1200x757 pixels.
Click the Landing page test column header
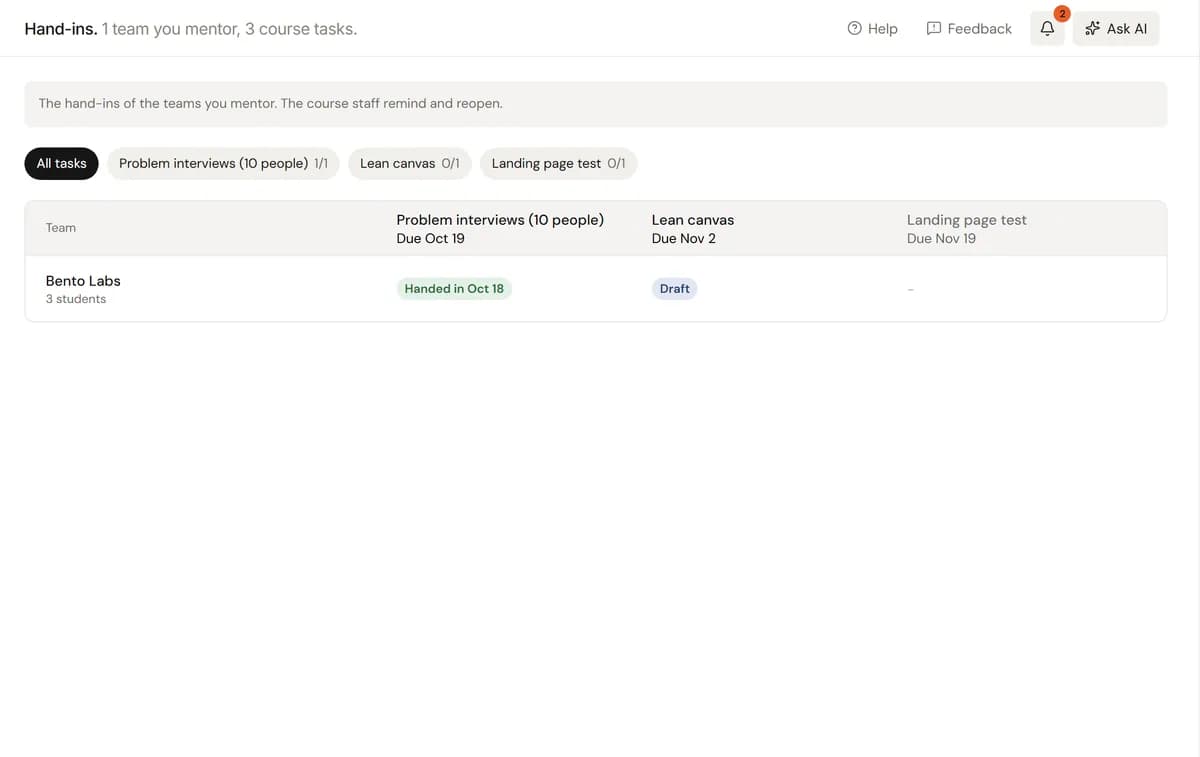966,228
